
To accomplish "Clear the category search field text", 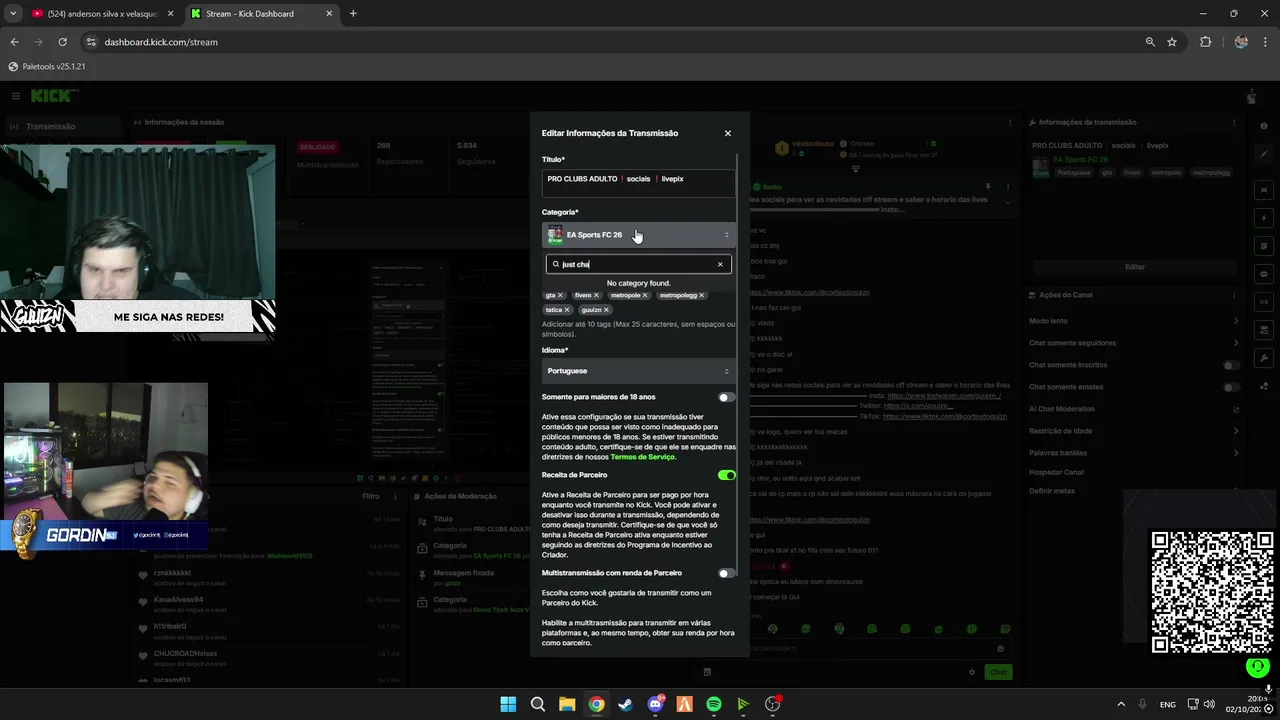I will (720, 264).
